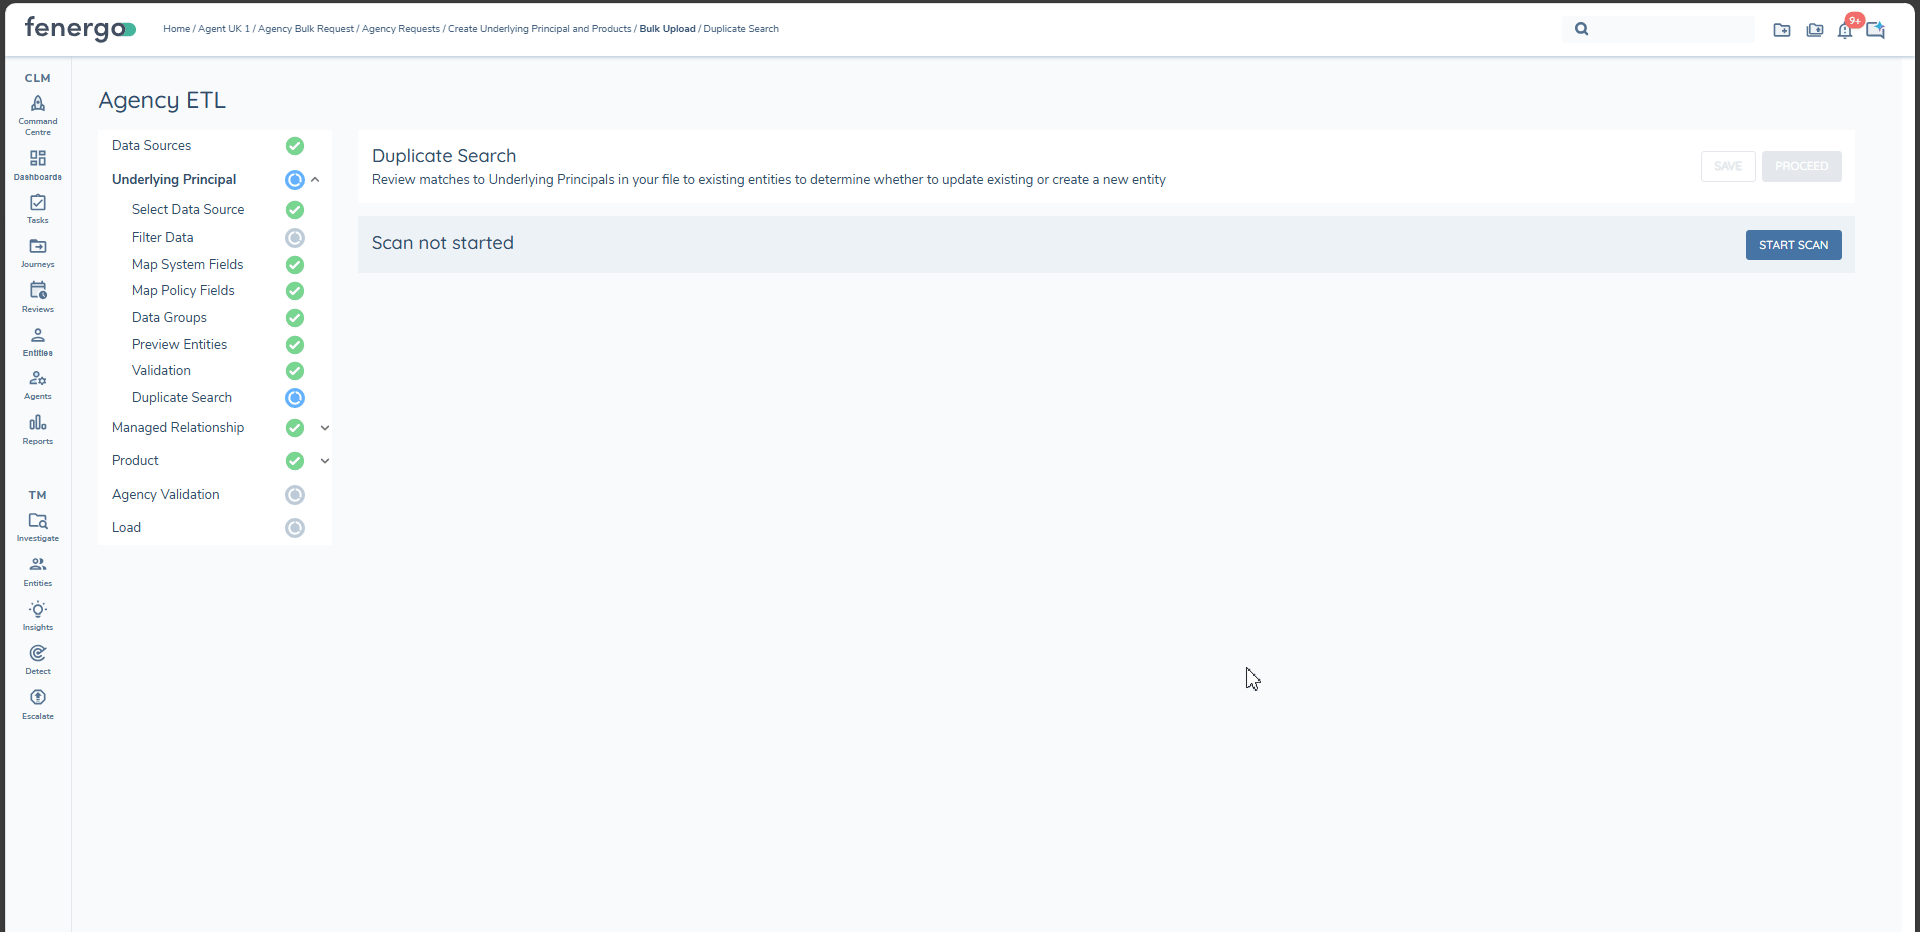Open the Bulk Upload breadcrumb item
This screenshot has width=1920, height=932.
tap(667, 29)
